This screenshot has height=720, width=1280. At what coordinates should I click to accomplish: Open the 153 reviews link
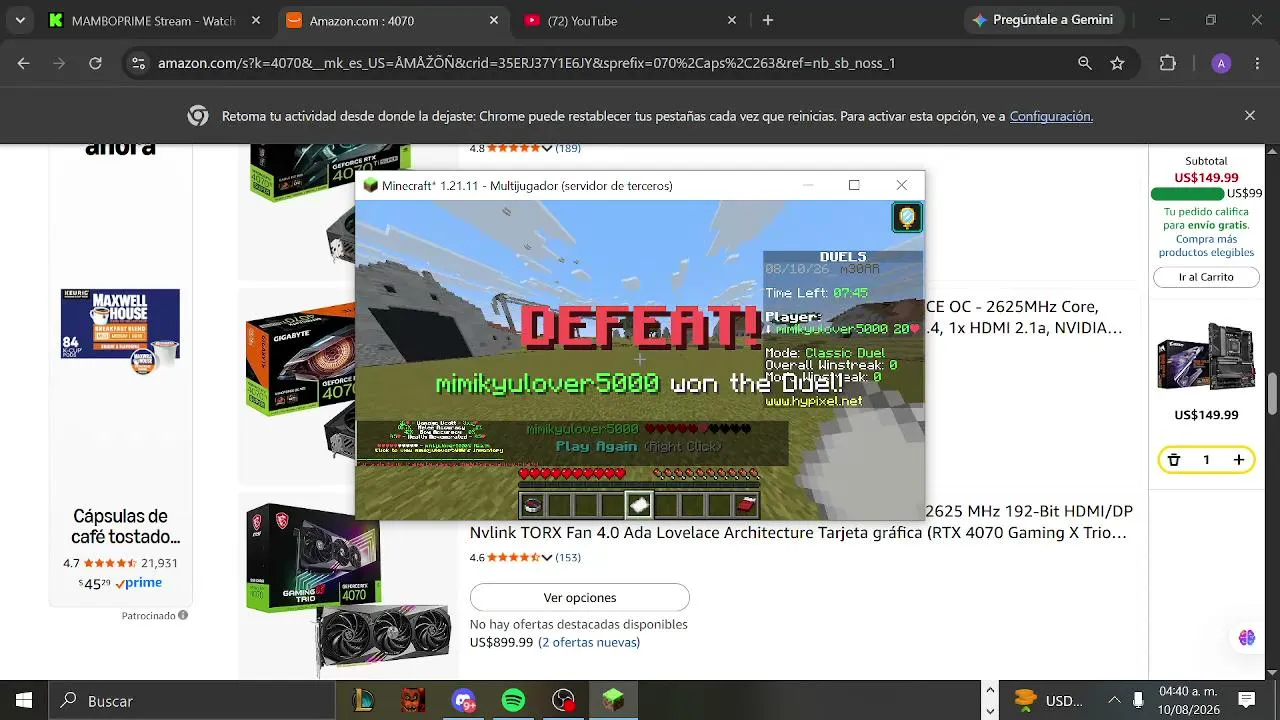[x=568, y=558]
